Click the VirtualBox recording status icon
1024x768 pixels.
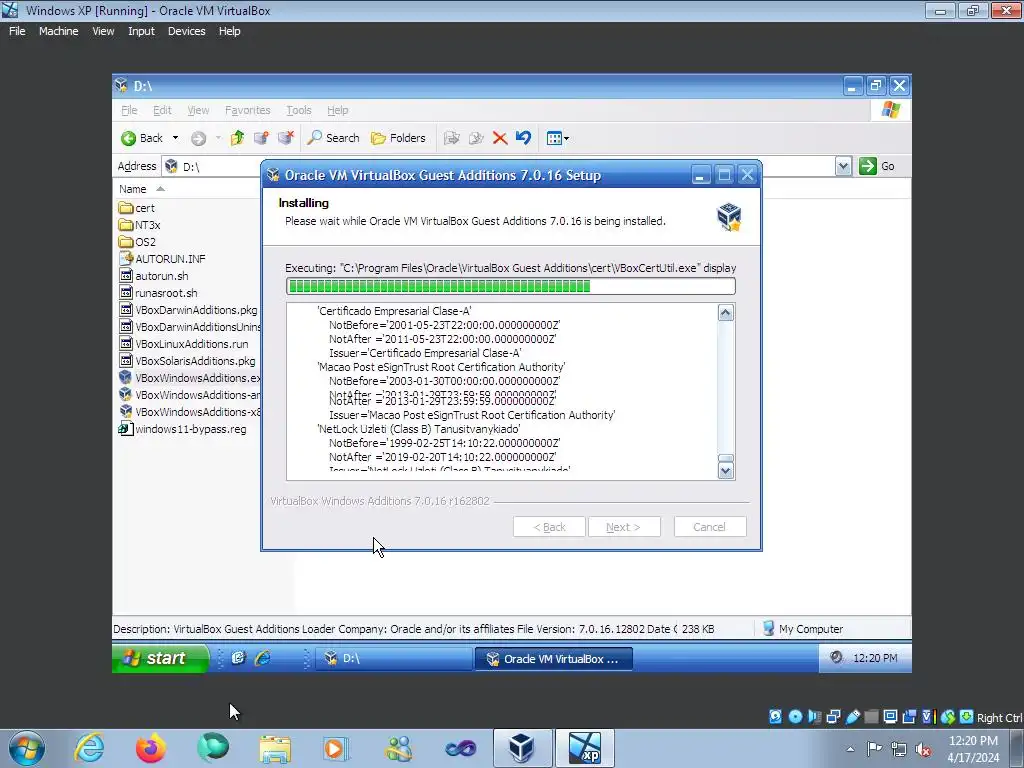909,717
